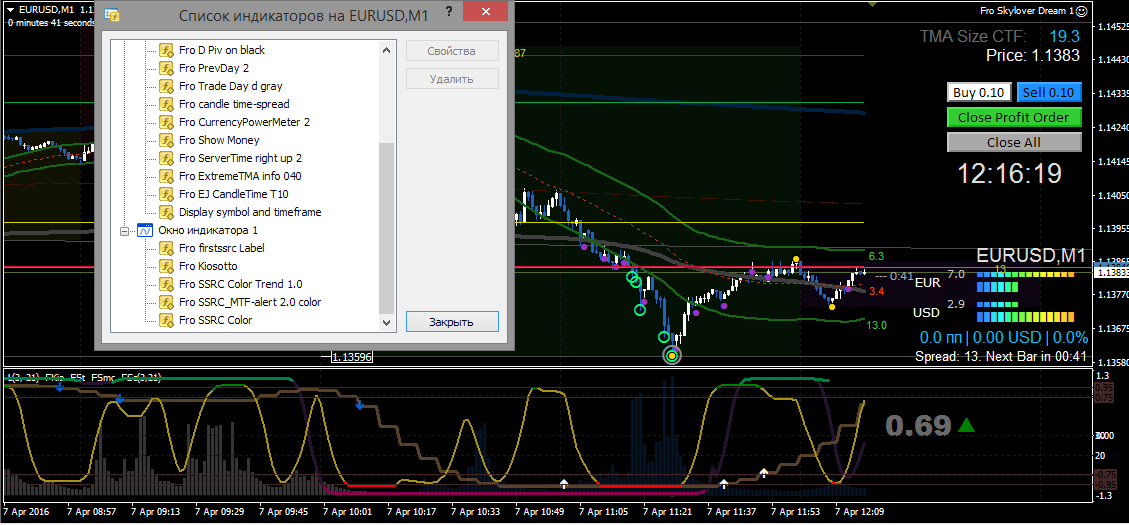
Task: Click the list scrollbar up arrow
Action: (387, 50)
